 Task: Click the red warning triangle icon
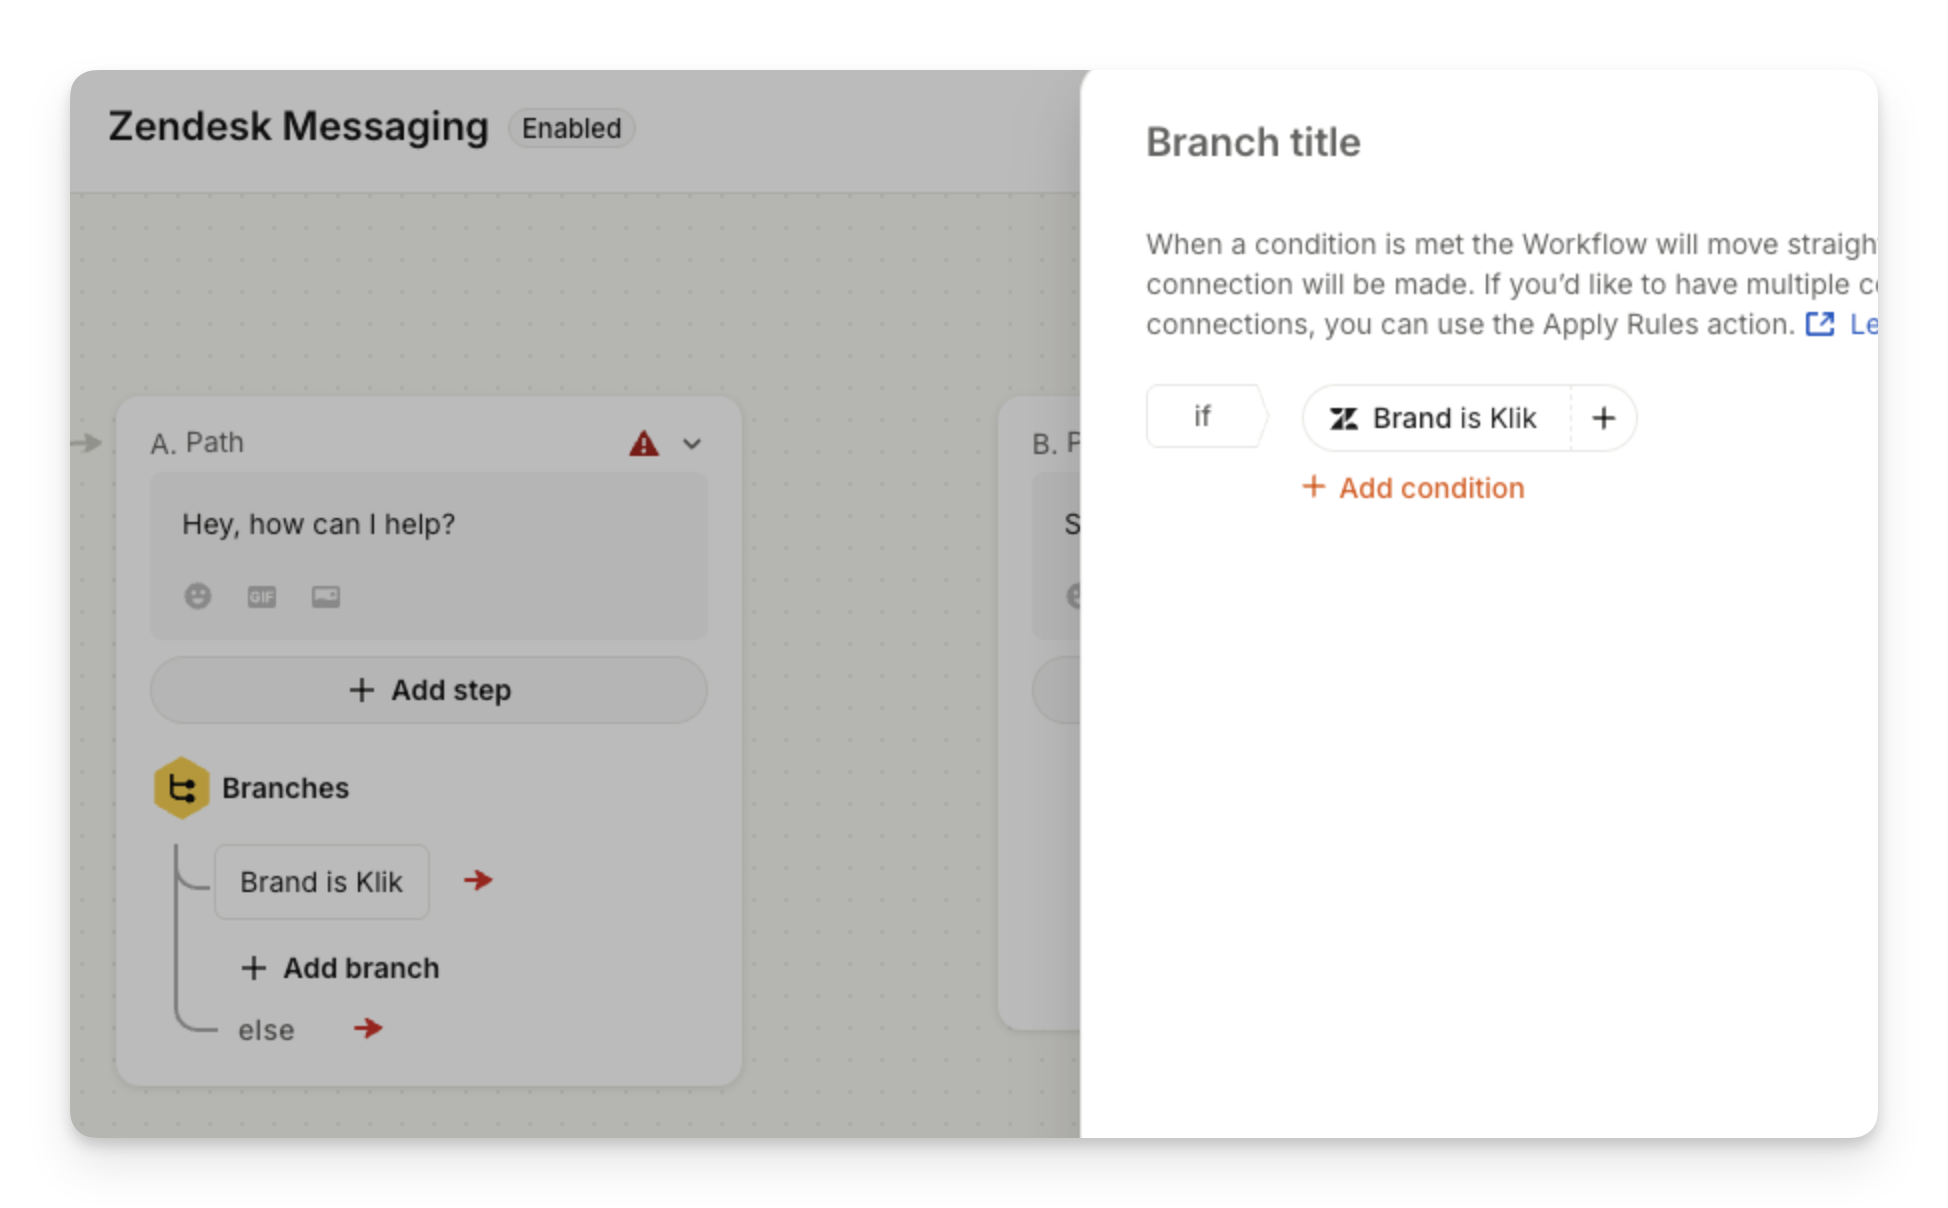coord(644,443)
